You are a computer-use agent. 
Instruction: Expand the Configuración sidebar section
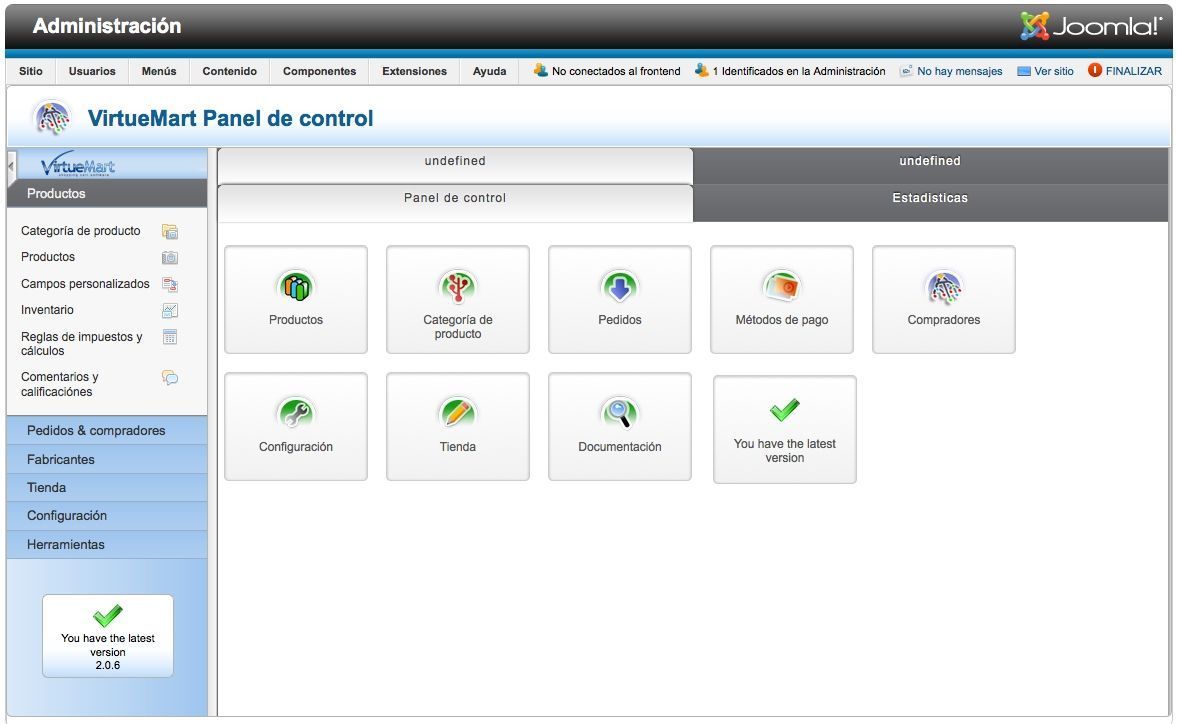(x=107, y=516)
